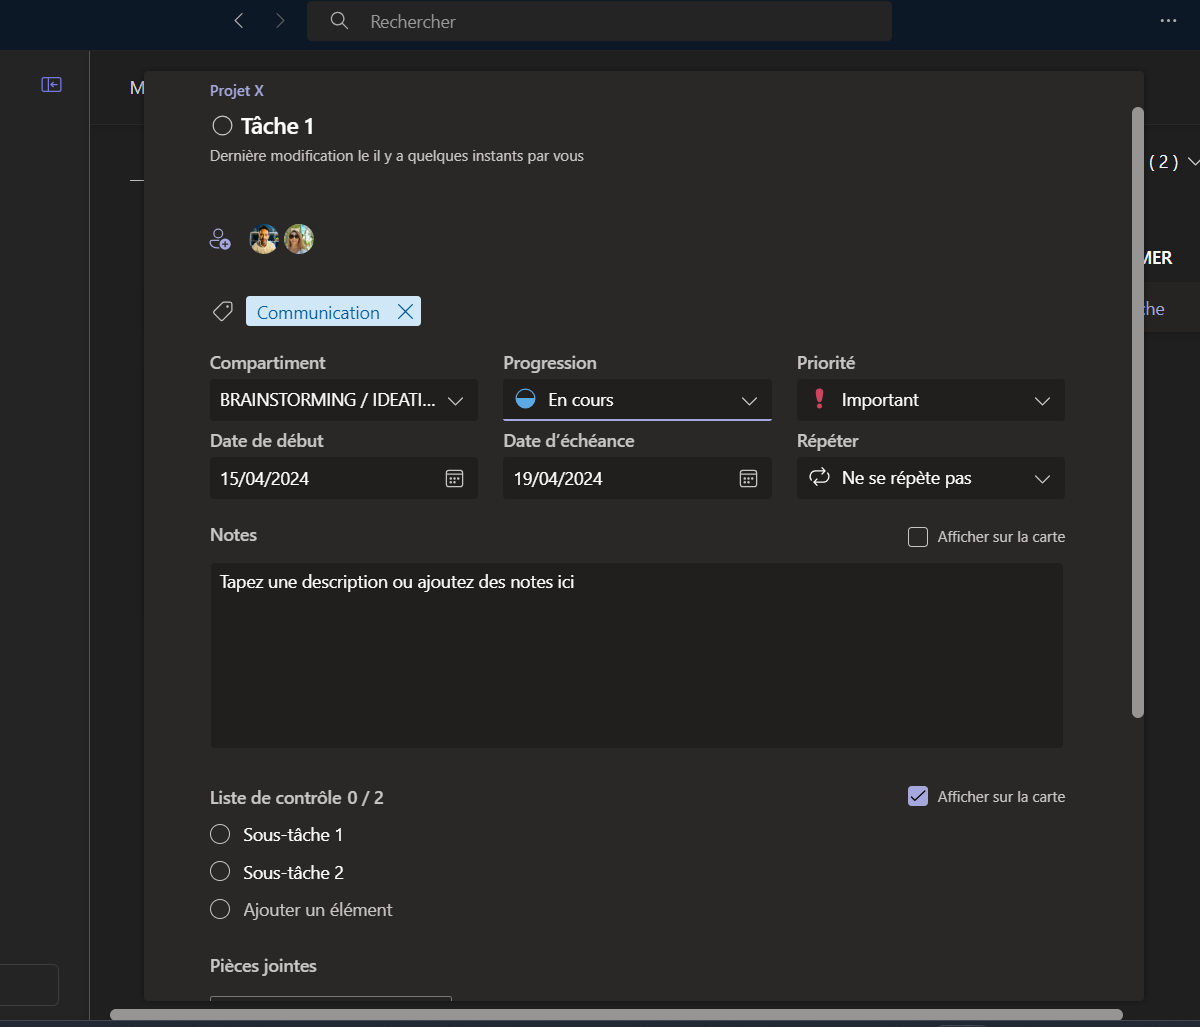Screen dimensions: 1200x1027
Task: Uncheck Afficher sur la carte for checklist
Action: 918,796
